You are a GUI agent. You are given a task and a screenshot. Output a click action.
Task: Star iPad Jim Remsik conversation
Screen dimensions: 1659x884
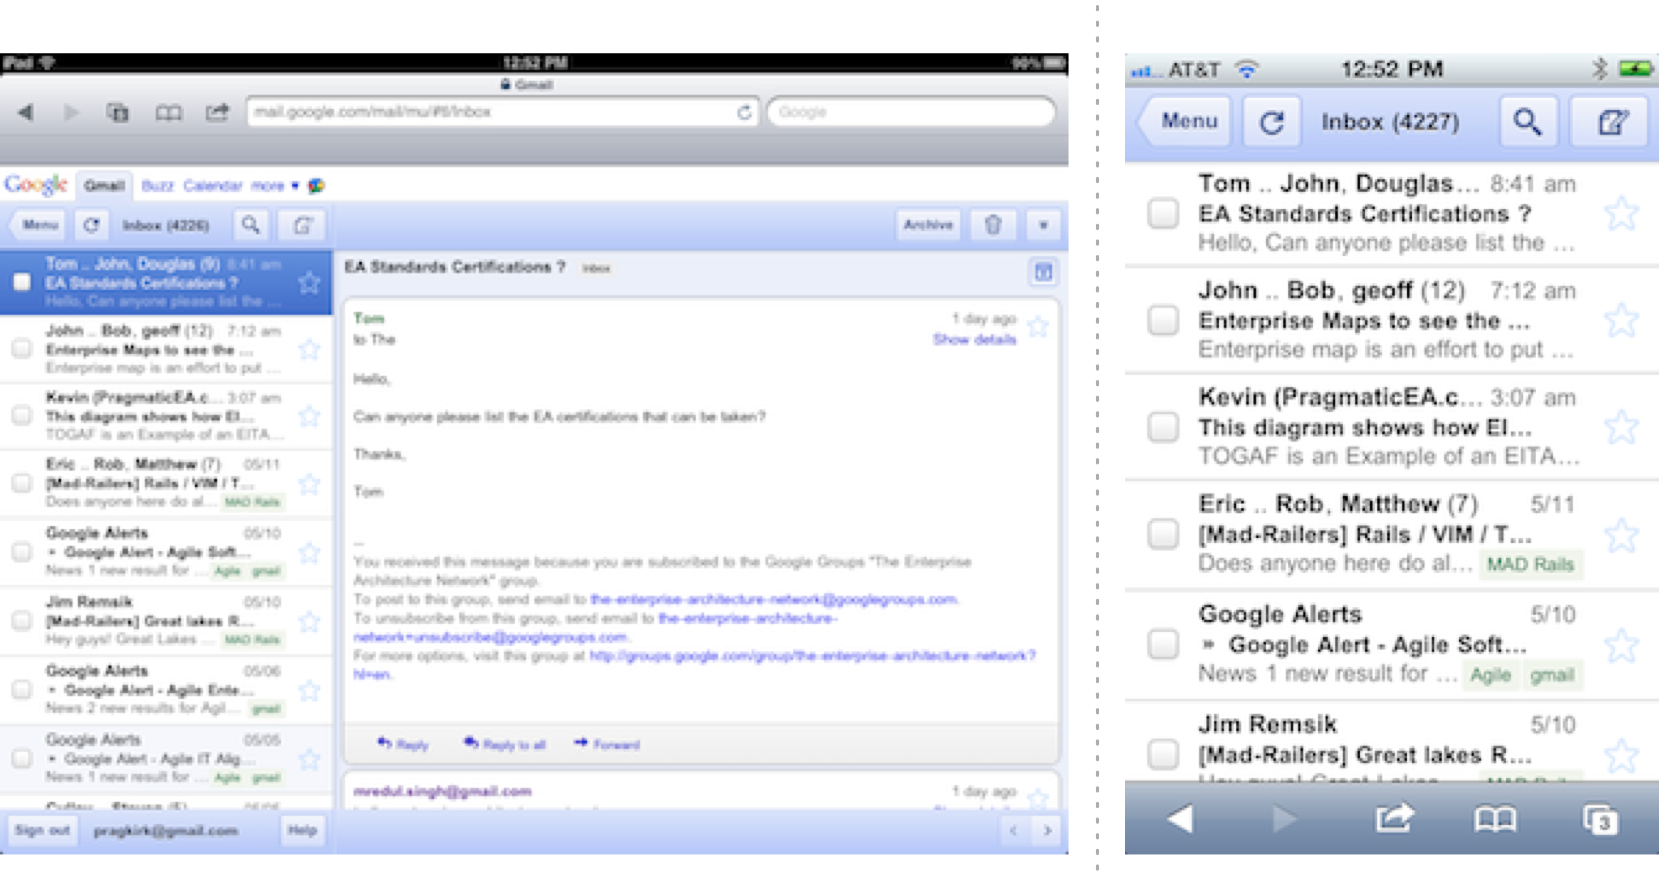[x=310, y=621]
